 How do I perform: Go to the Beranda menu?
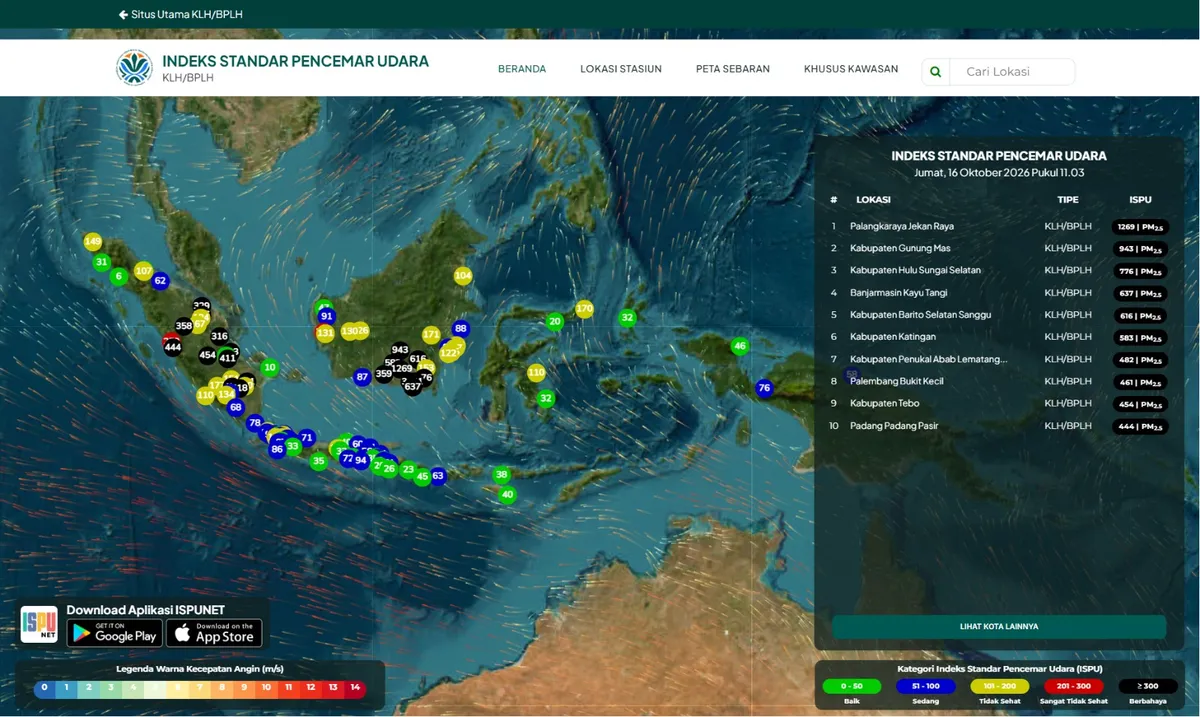(522, 69)
